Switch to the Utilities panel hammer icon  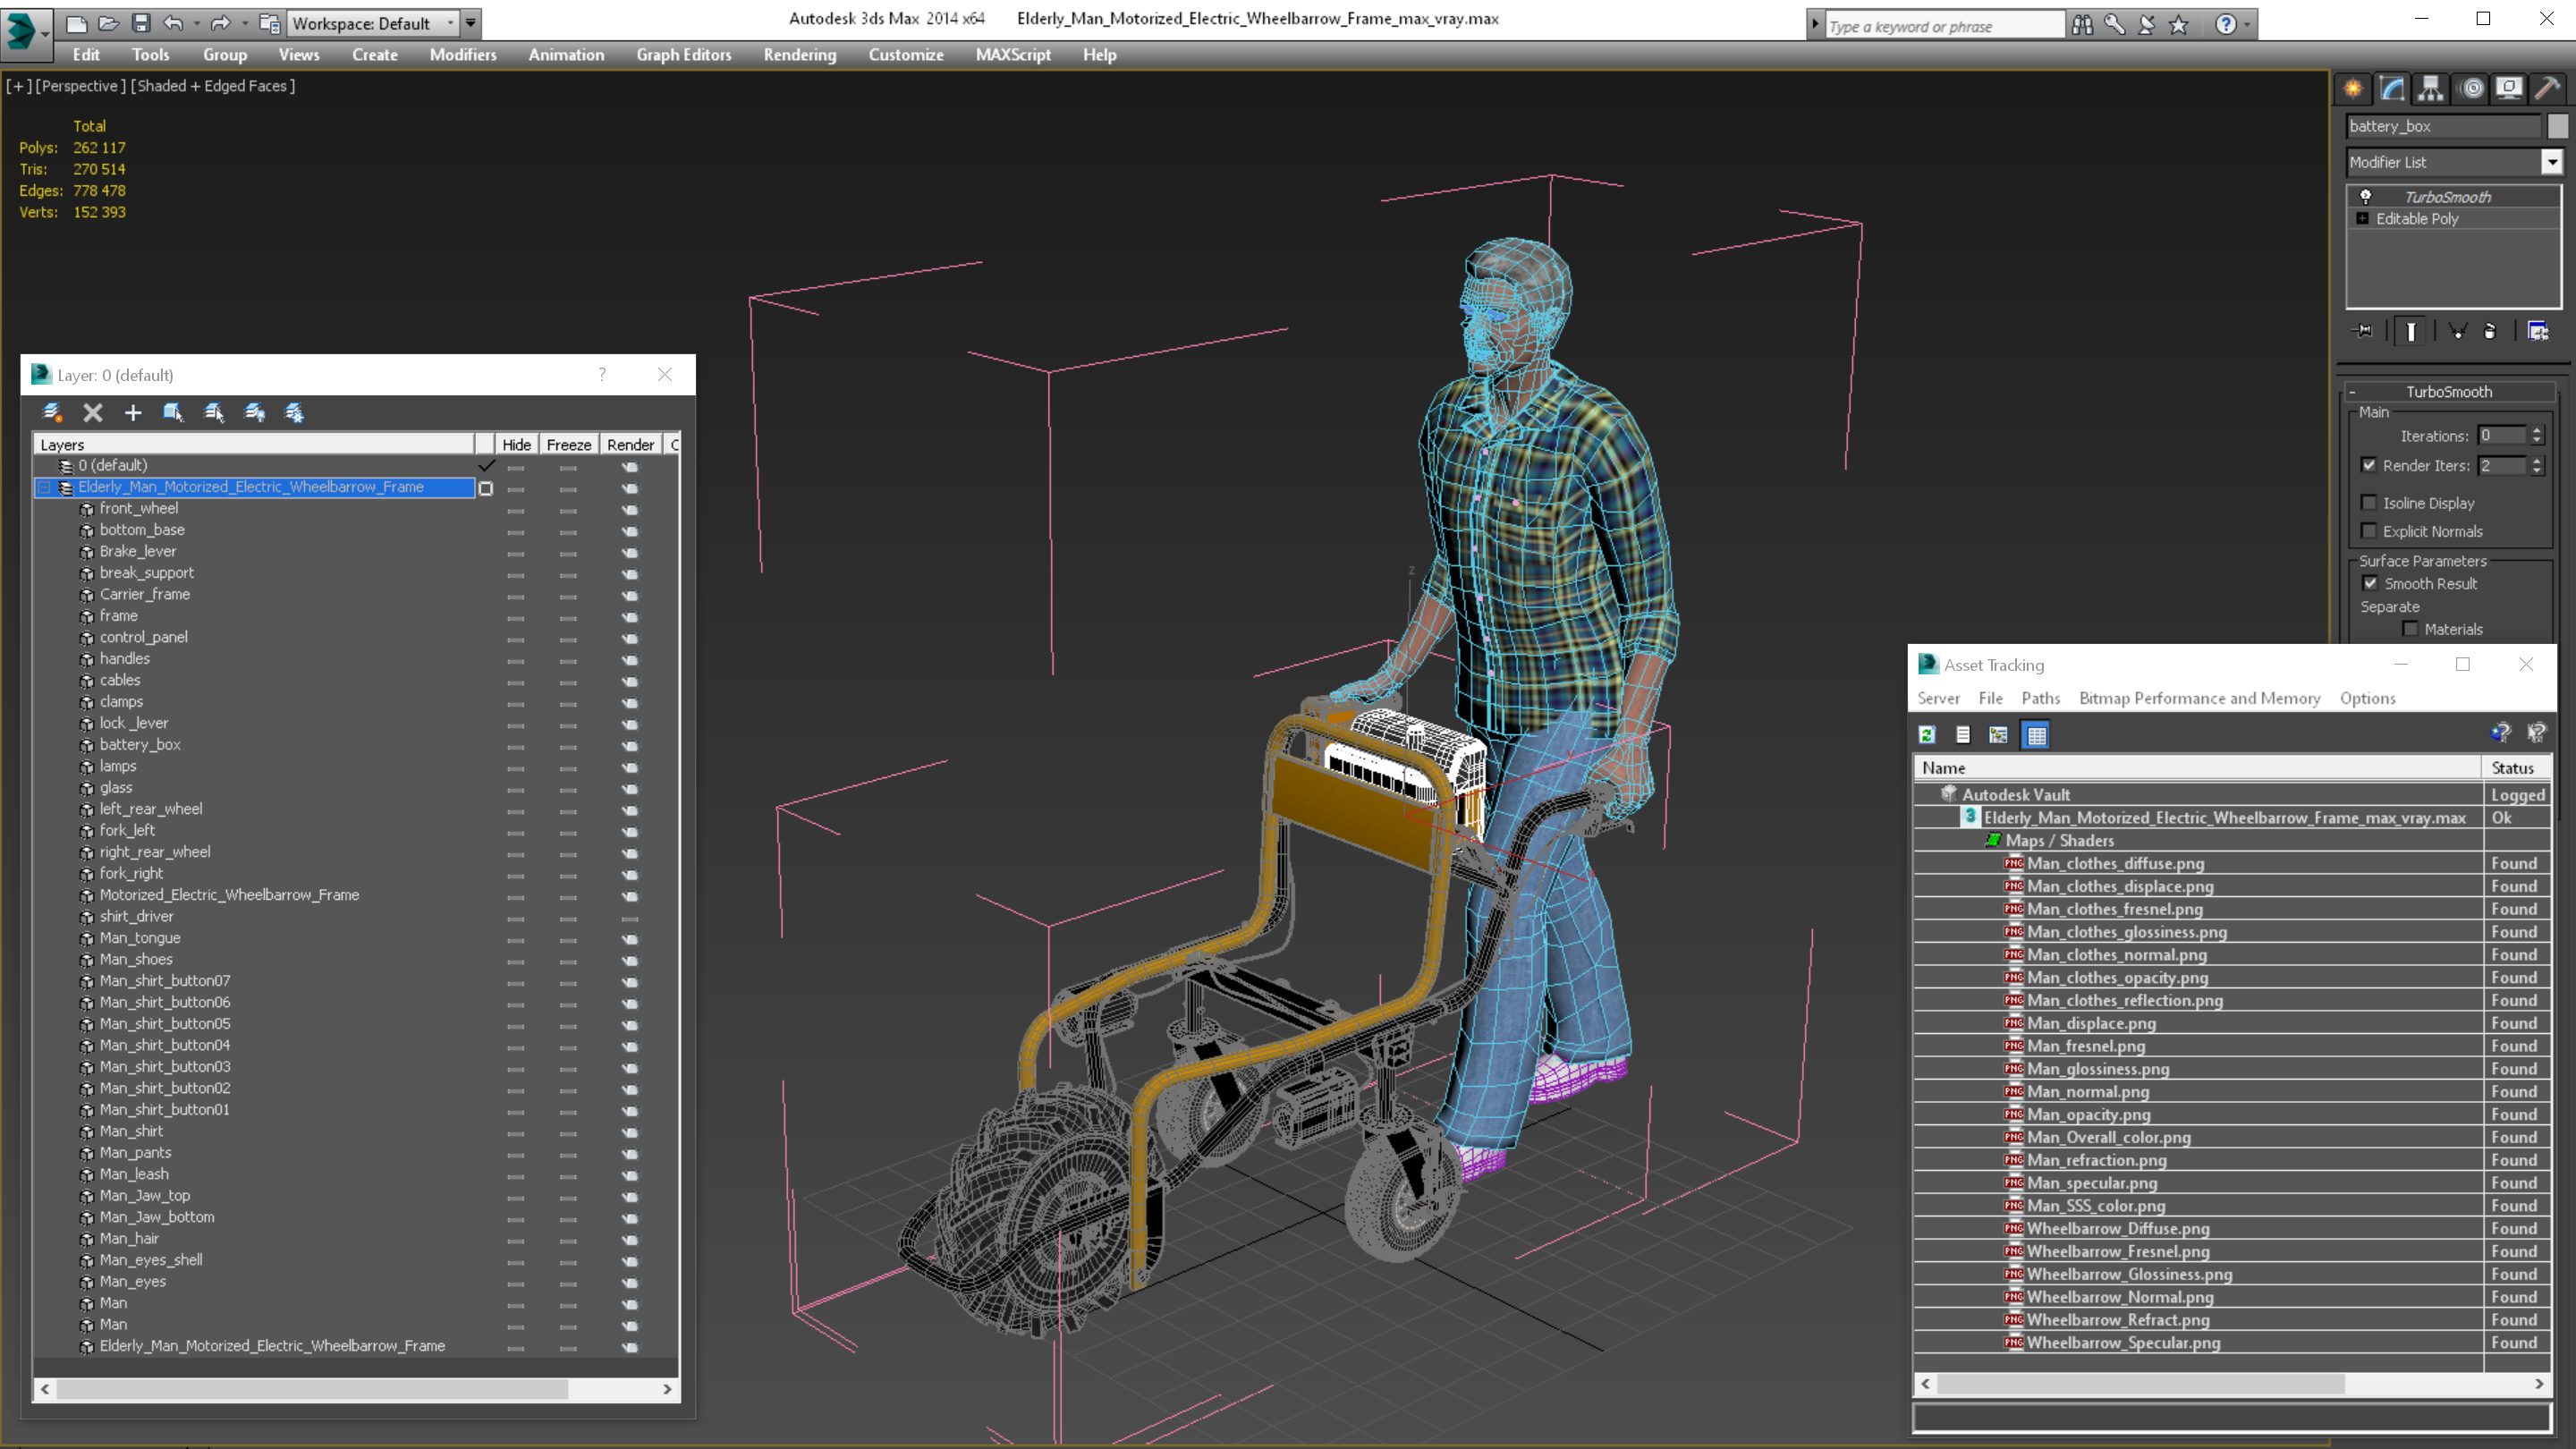click(x=2547, y=88)
